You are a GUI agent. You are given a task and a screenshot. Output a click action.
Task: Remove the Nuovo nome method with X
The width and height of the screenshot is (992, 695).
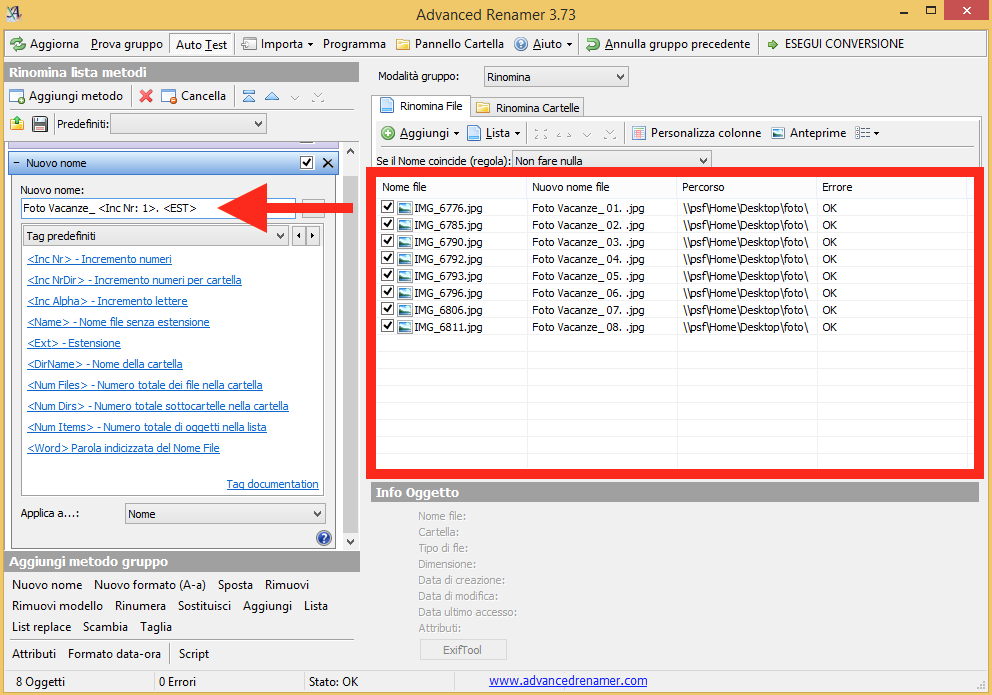[x=328, y=163]
